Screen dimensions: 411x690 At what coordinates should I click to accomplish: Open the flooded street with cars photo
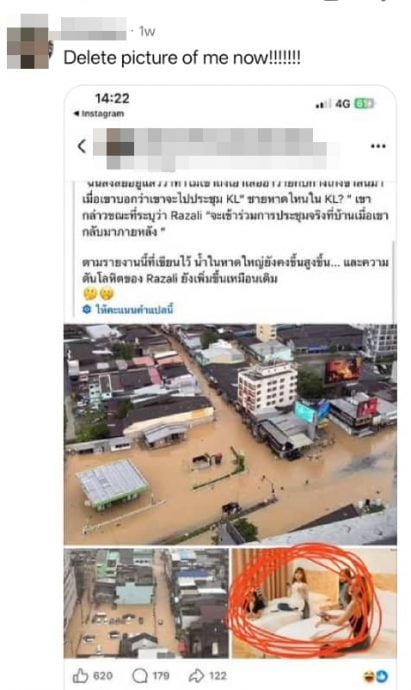pos(147,603)
